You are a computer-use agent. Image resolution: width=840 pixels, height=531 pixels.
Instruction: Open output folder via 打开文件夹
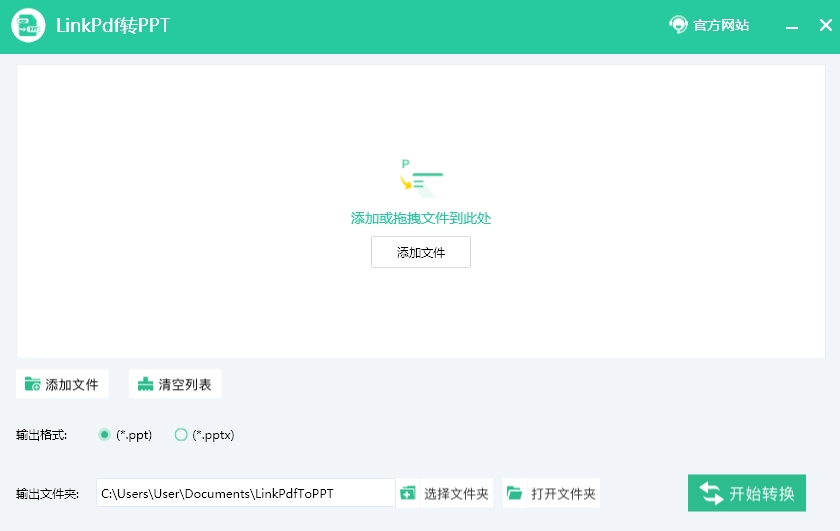click(x=564, y=493)
